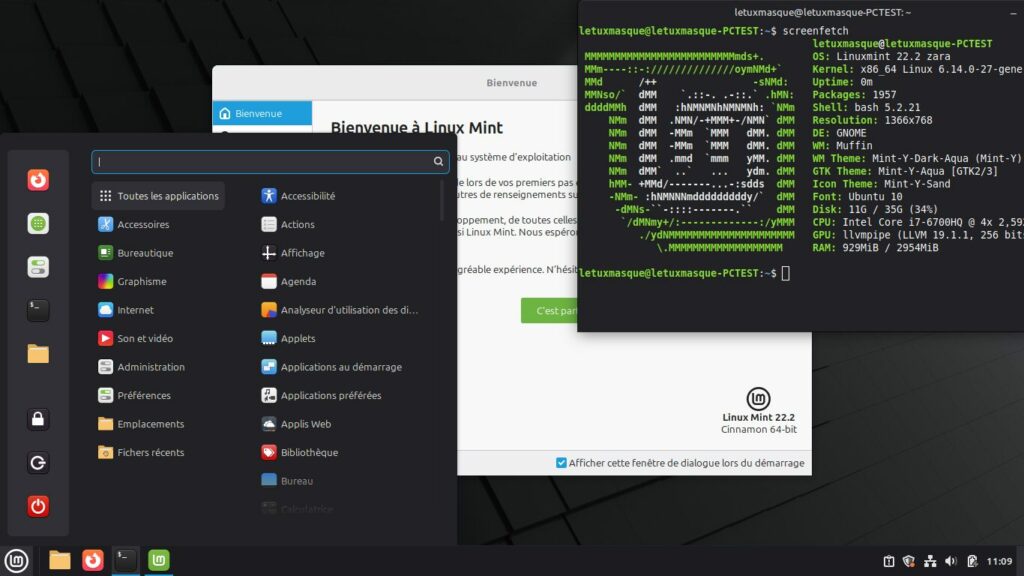
Task: Open Firefox from the taskbar
Action: coord(93,560)
